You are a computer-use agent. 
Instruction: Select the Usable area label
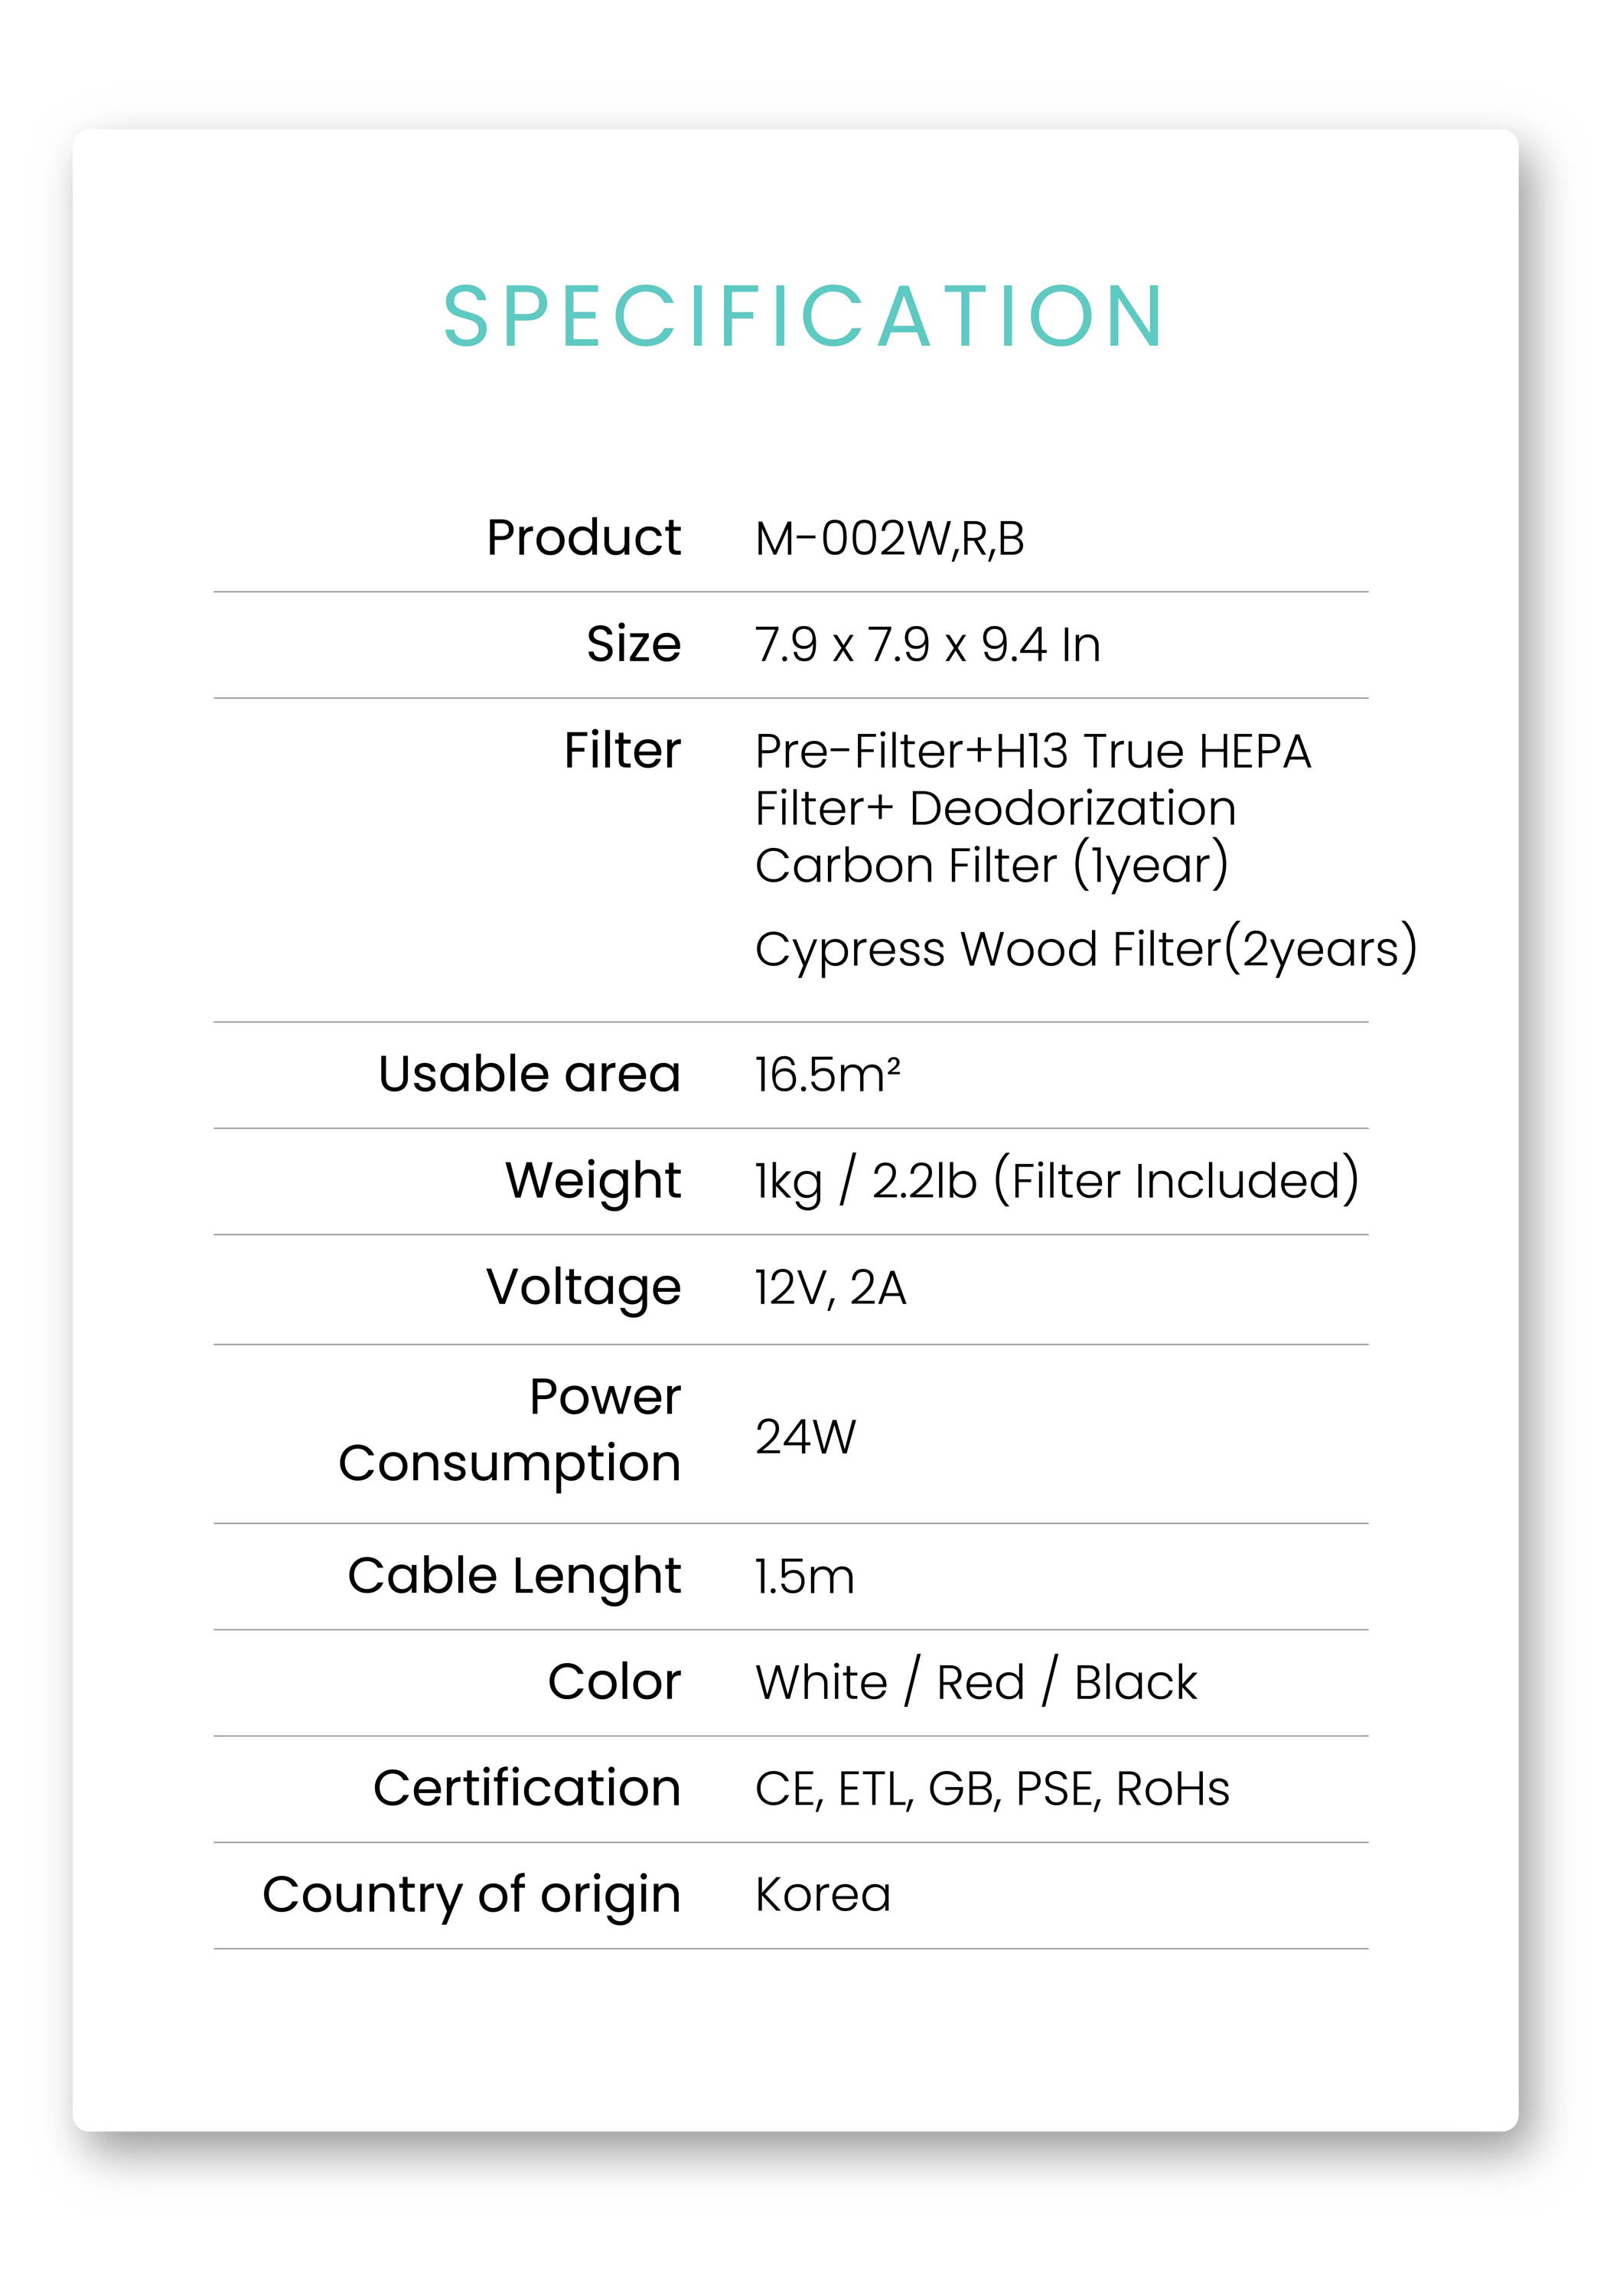click(529, 1073)
